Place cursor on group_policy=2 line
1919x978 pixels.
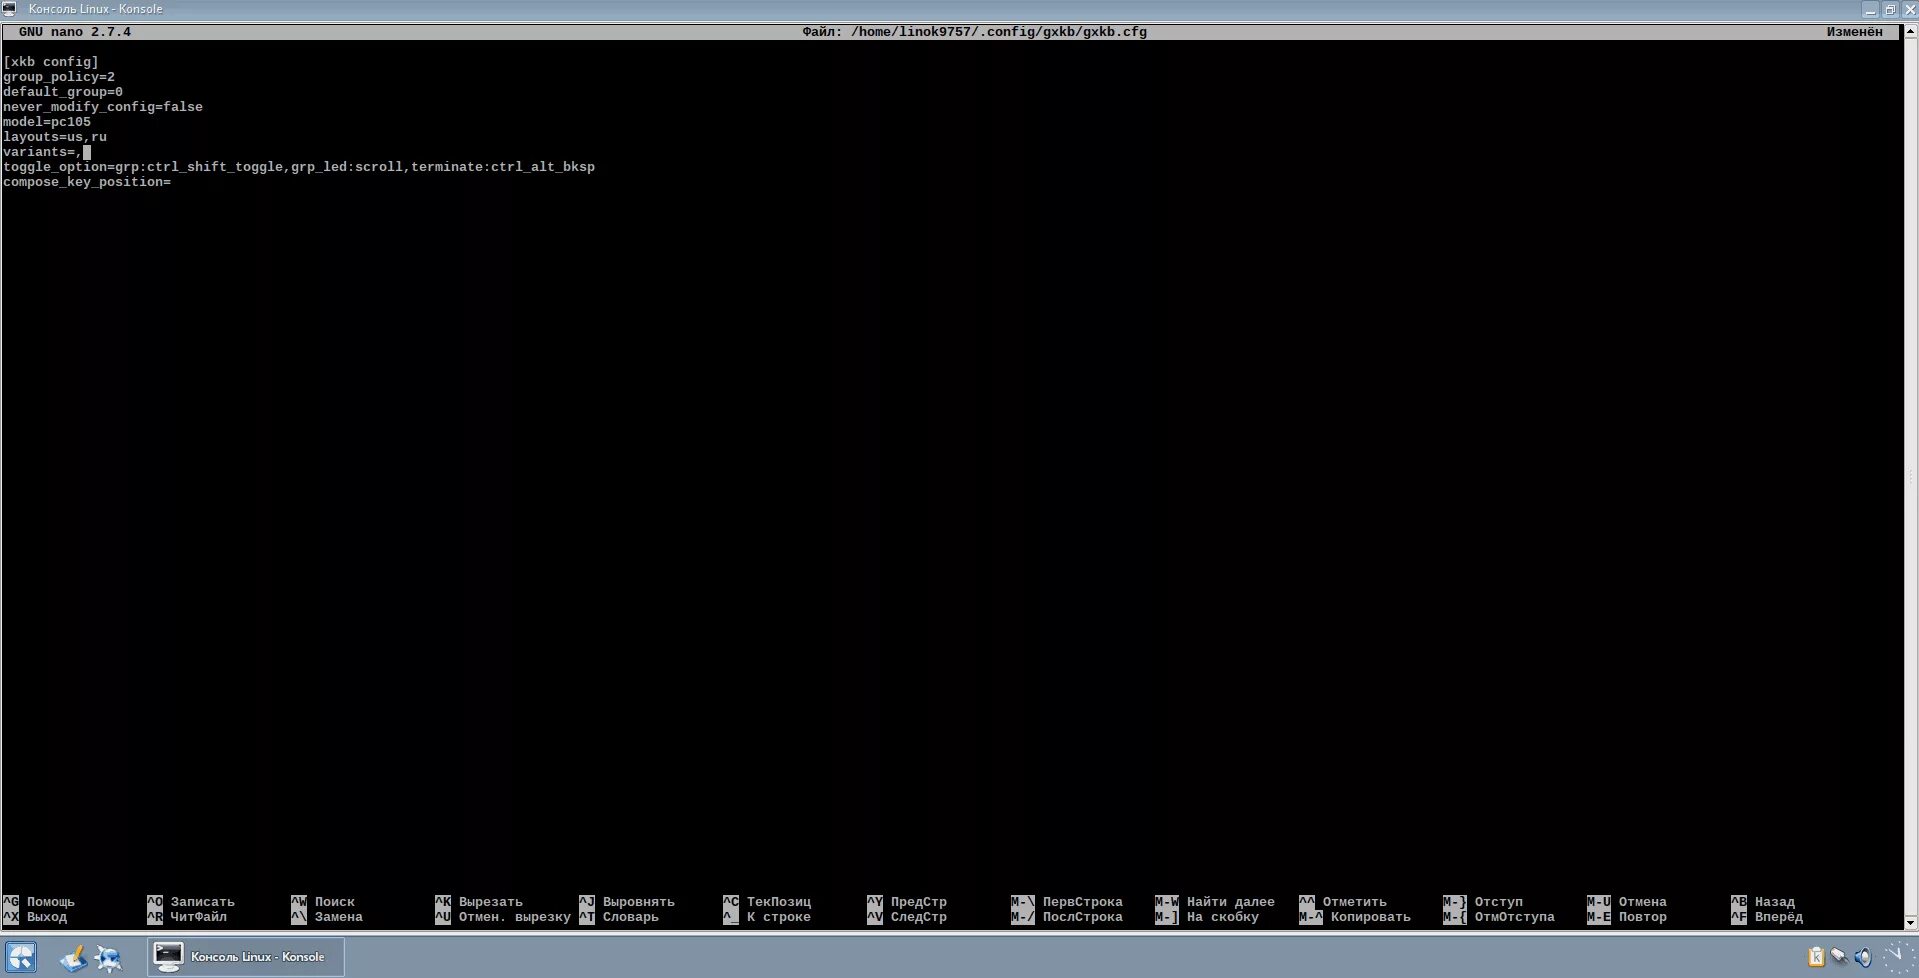[x=59, y=77]
